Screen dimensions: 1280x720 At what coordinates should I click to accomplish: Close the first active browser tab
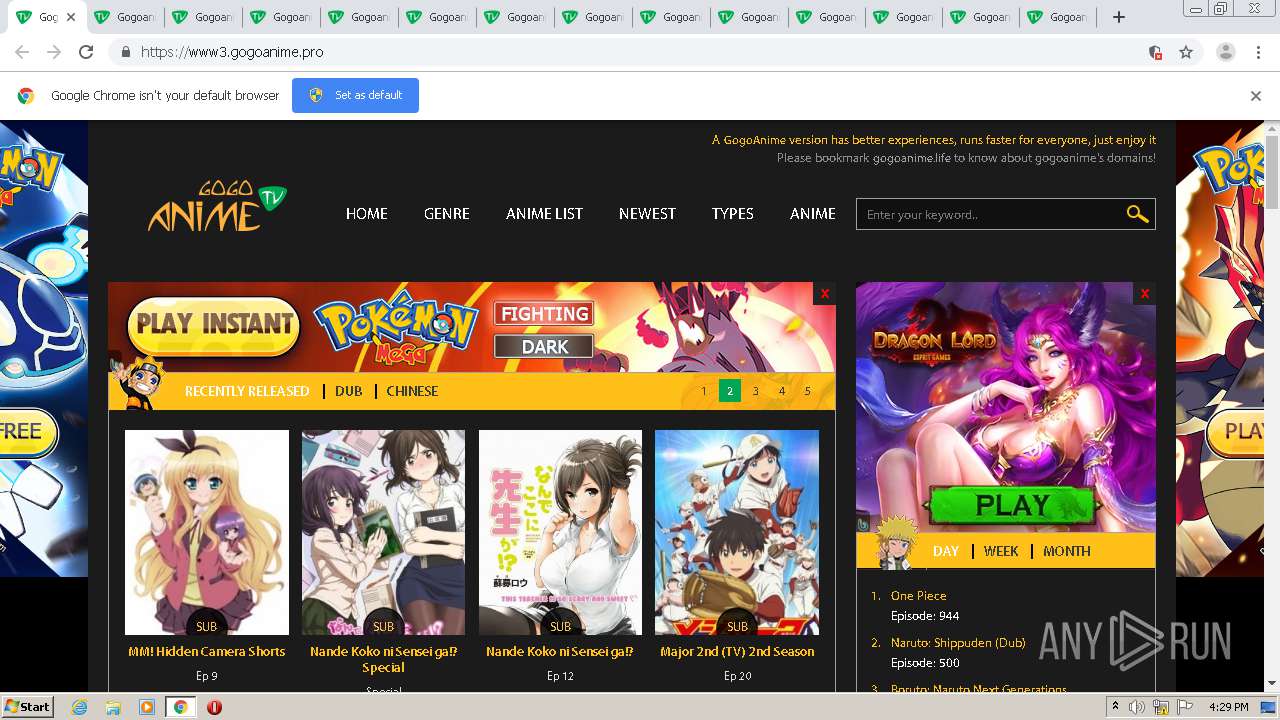pos(71,17)
